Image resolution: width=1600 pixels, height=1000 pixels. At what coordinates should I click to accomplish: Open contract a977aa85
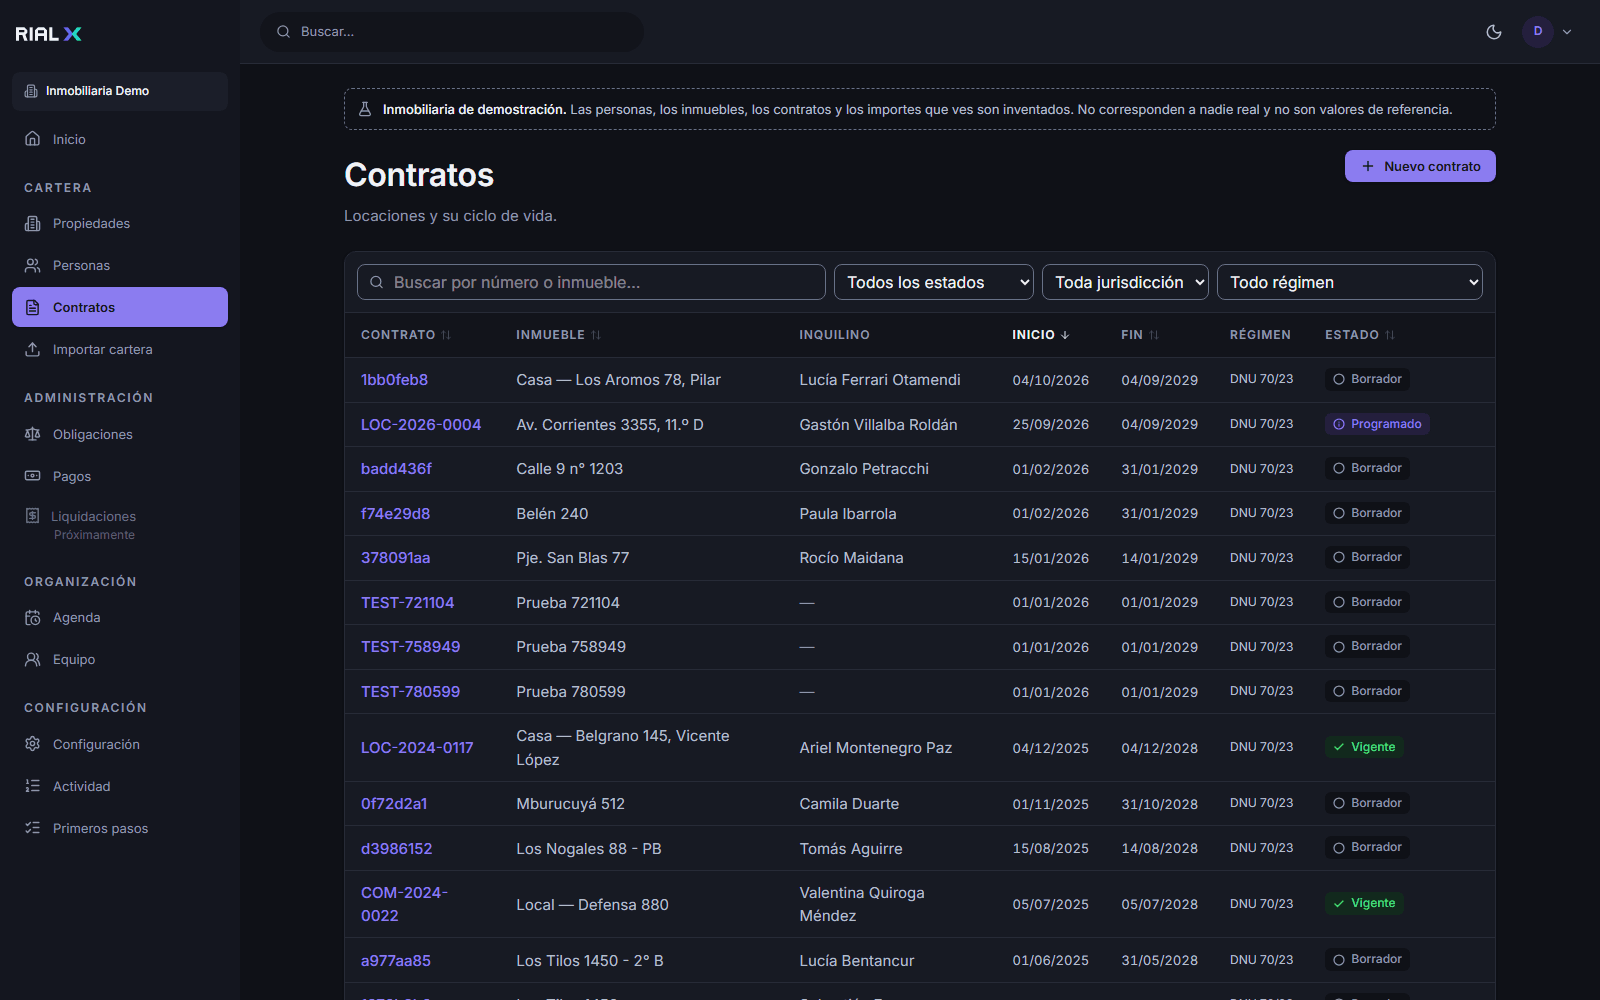(x=396, y=961)
